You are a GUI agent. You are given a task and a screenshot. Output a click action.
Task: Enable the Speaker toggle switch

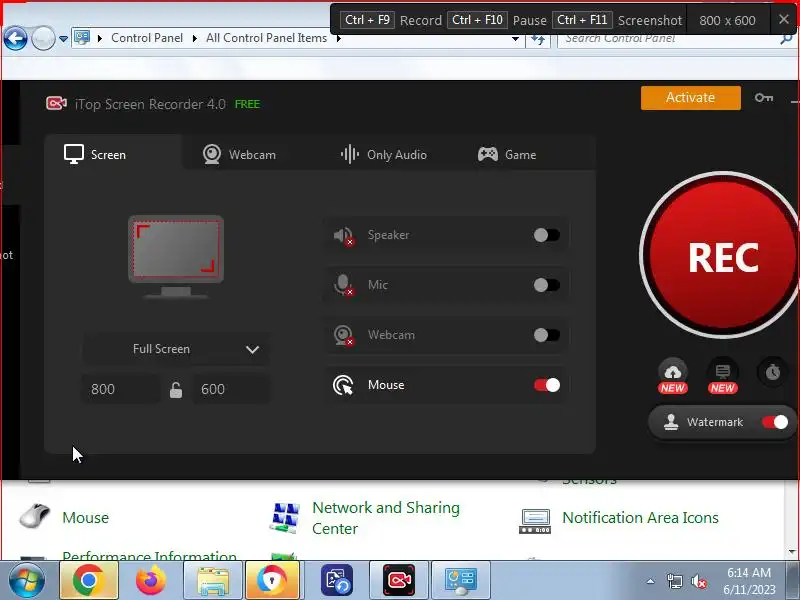tap(546, 235)
